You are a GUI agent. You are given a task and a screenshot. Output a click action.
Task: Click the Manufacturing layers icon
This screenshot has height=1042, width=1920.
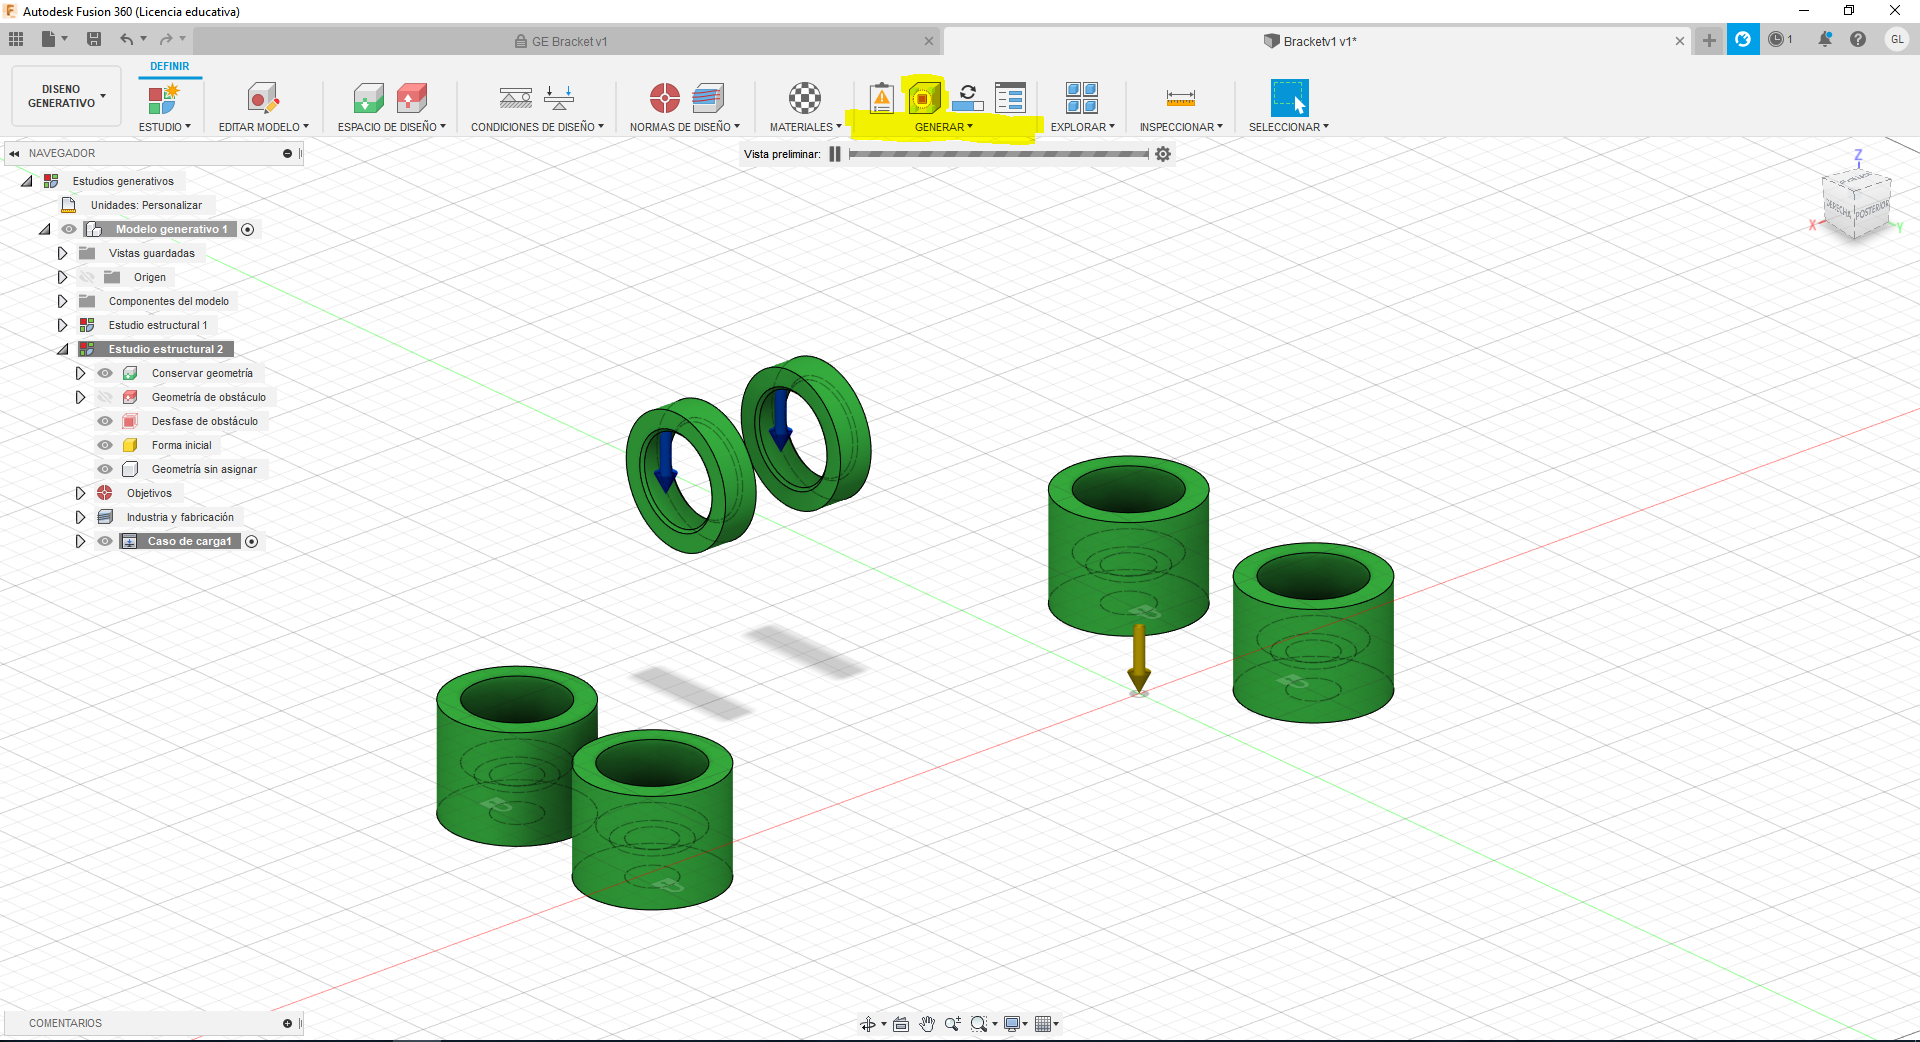(x=708, y=98)
